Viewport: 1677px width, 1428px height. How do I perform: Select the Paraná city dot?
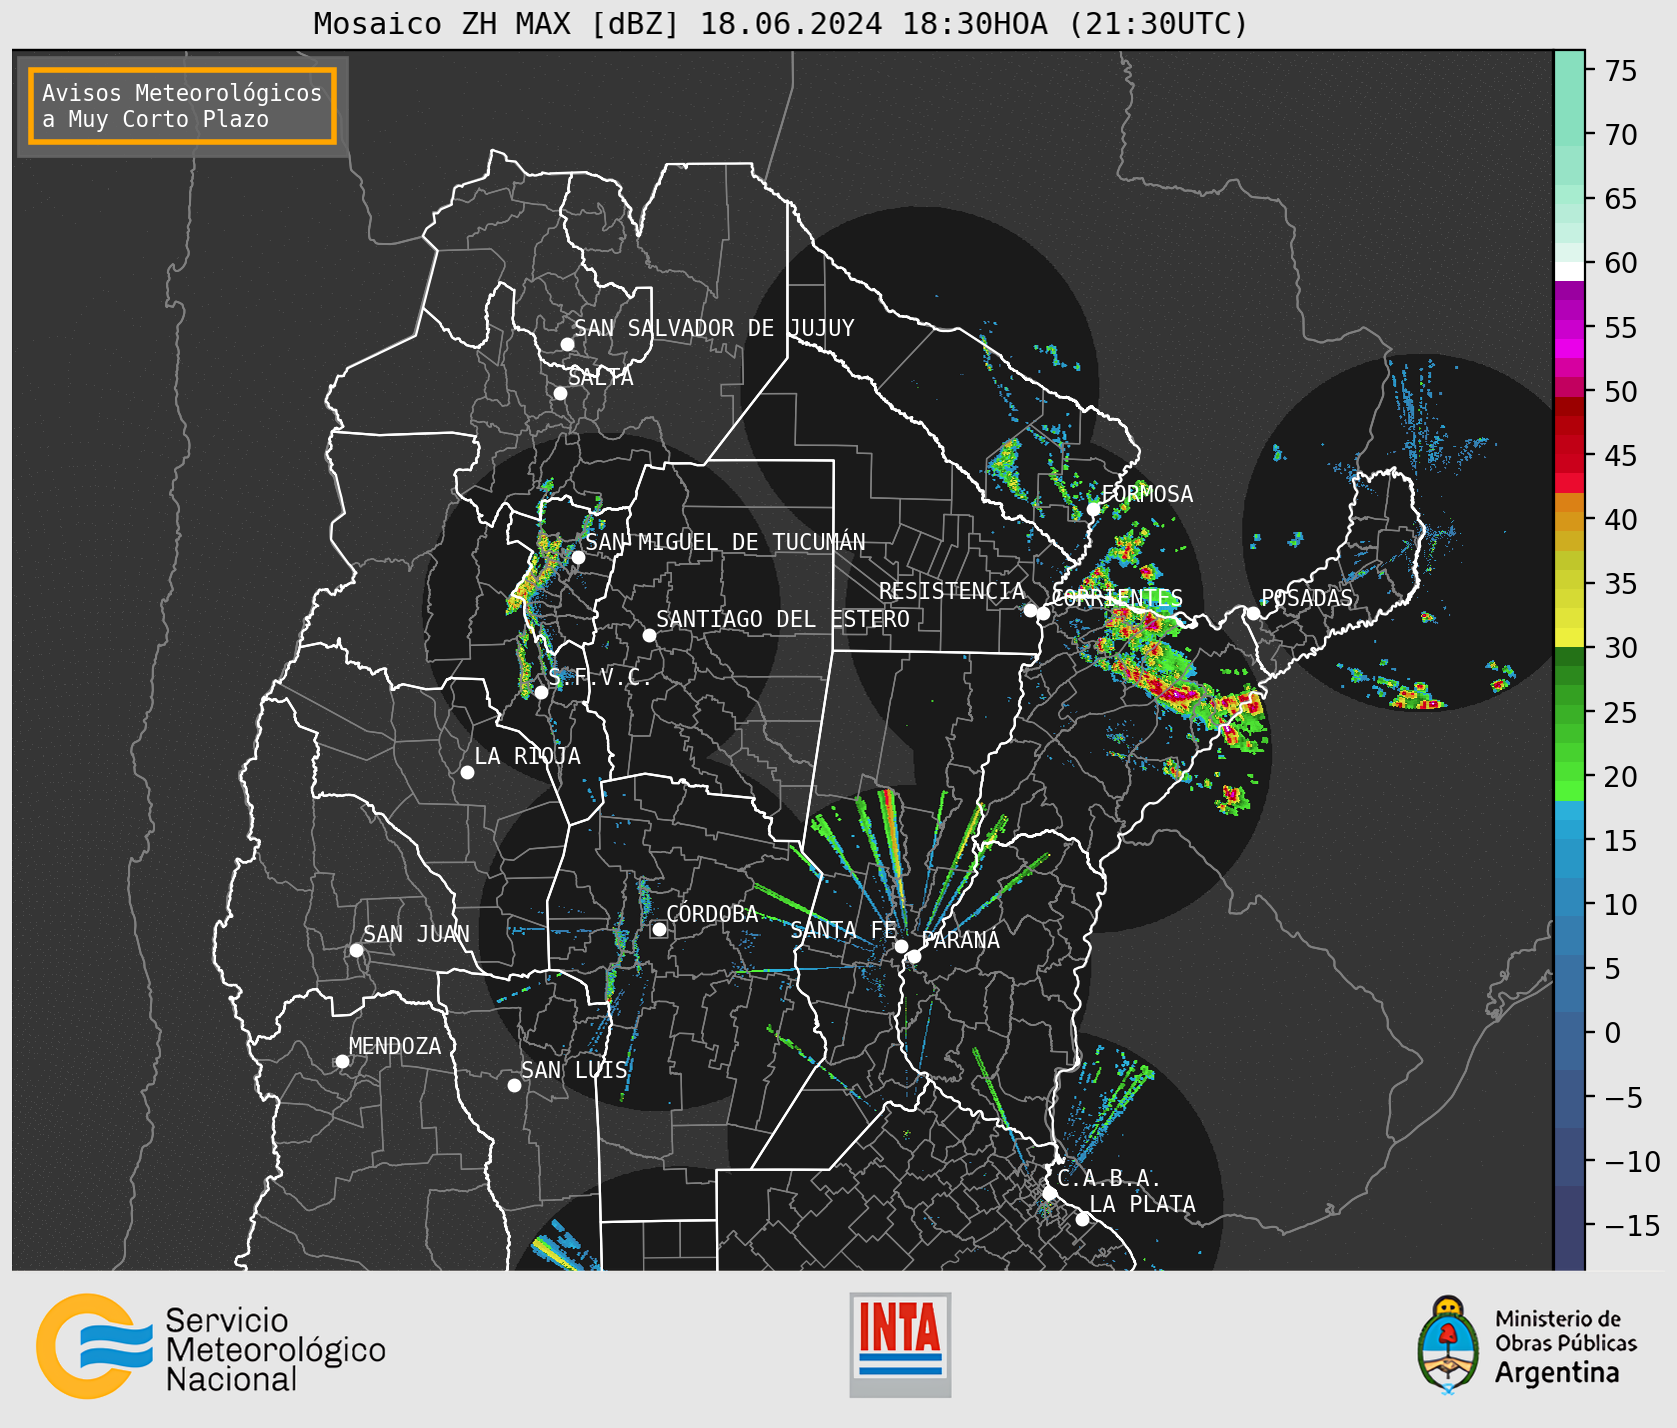tap(914, 957)
